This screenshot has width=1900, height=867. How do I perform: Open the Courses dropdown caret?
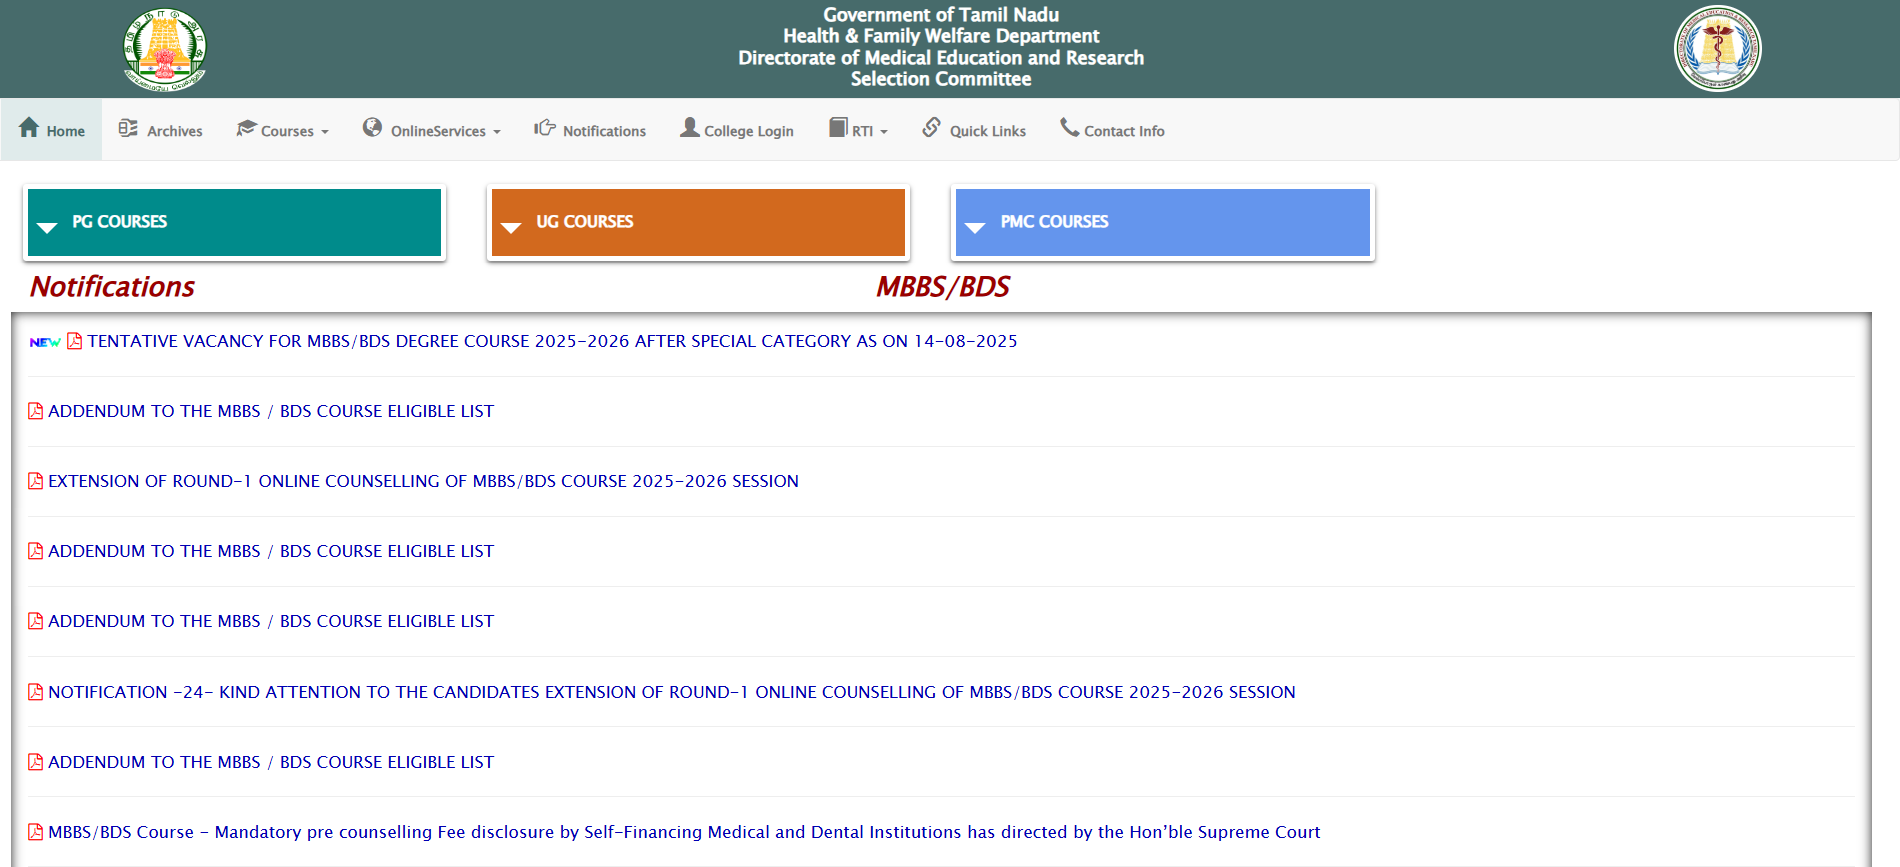click(x=324, y=132)
